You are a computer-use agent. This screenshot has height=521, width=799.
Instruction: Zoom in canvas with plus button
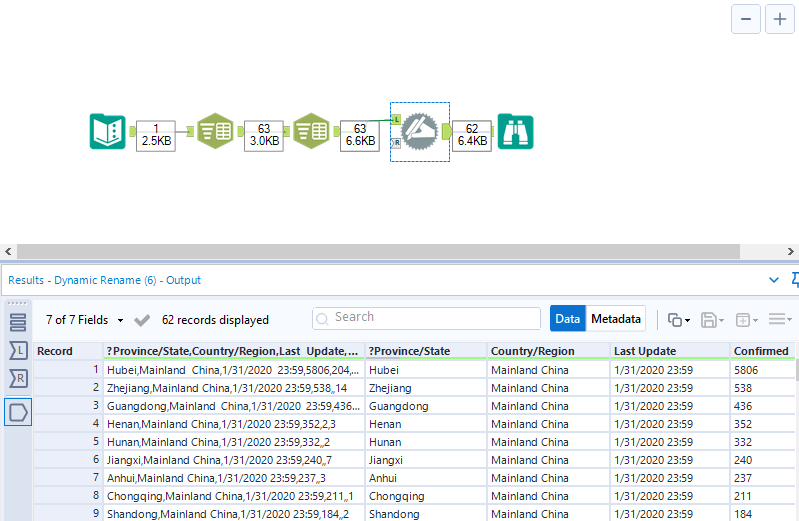tap(780, 19)
